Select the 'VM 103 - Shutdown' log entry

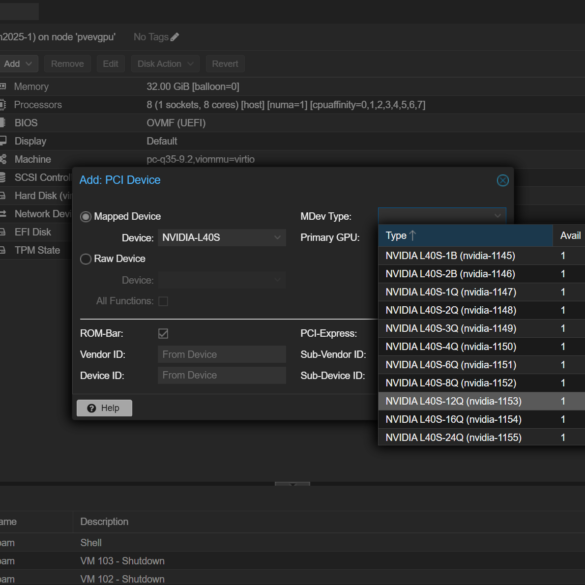tap(122, 561)
